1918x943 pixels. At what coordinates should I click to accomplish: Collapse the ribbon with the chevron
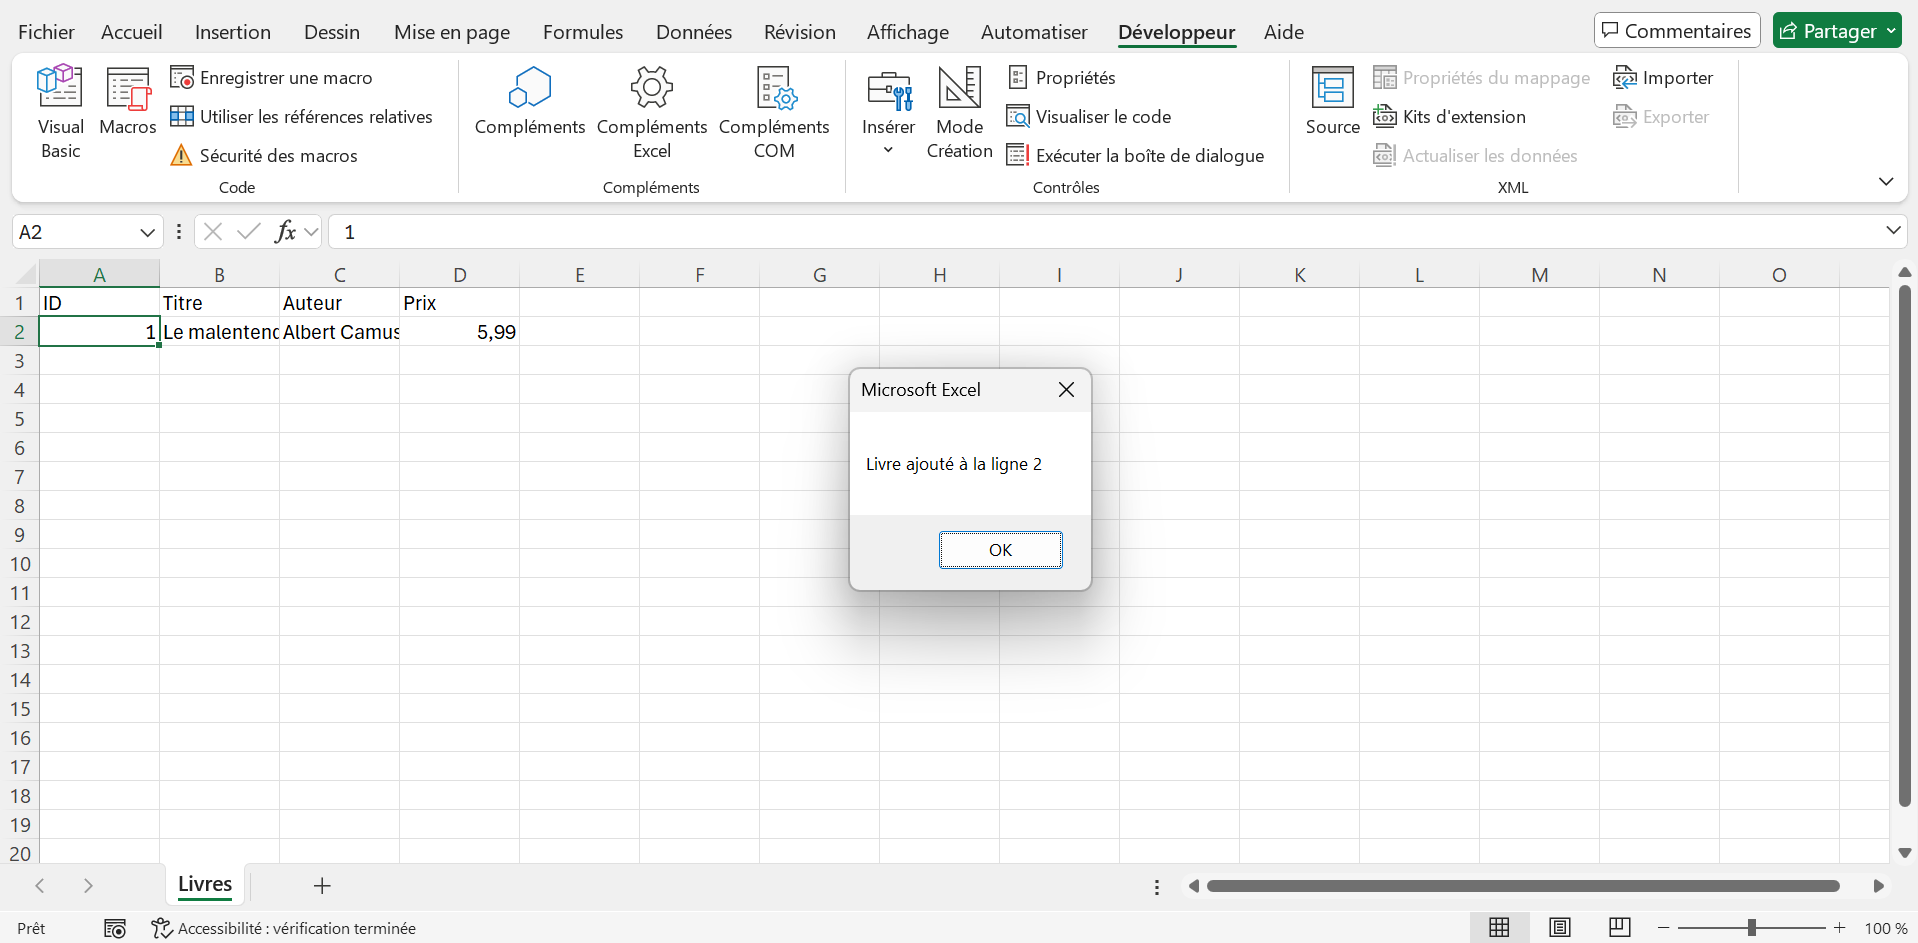pos(1886,181)
